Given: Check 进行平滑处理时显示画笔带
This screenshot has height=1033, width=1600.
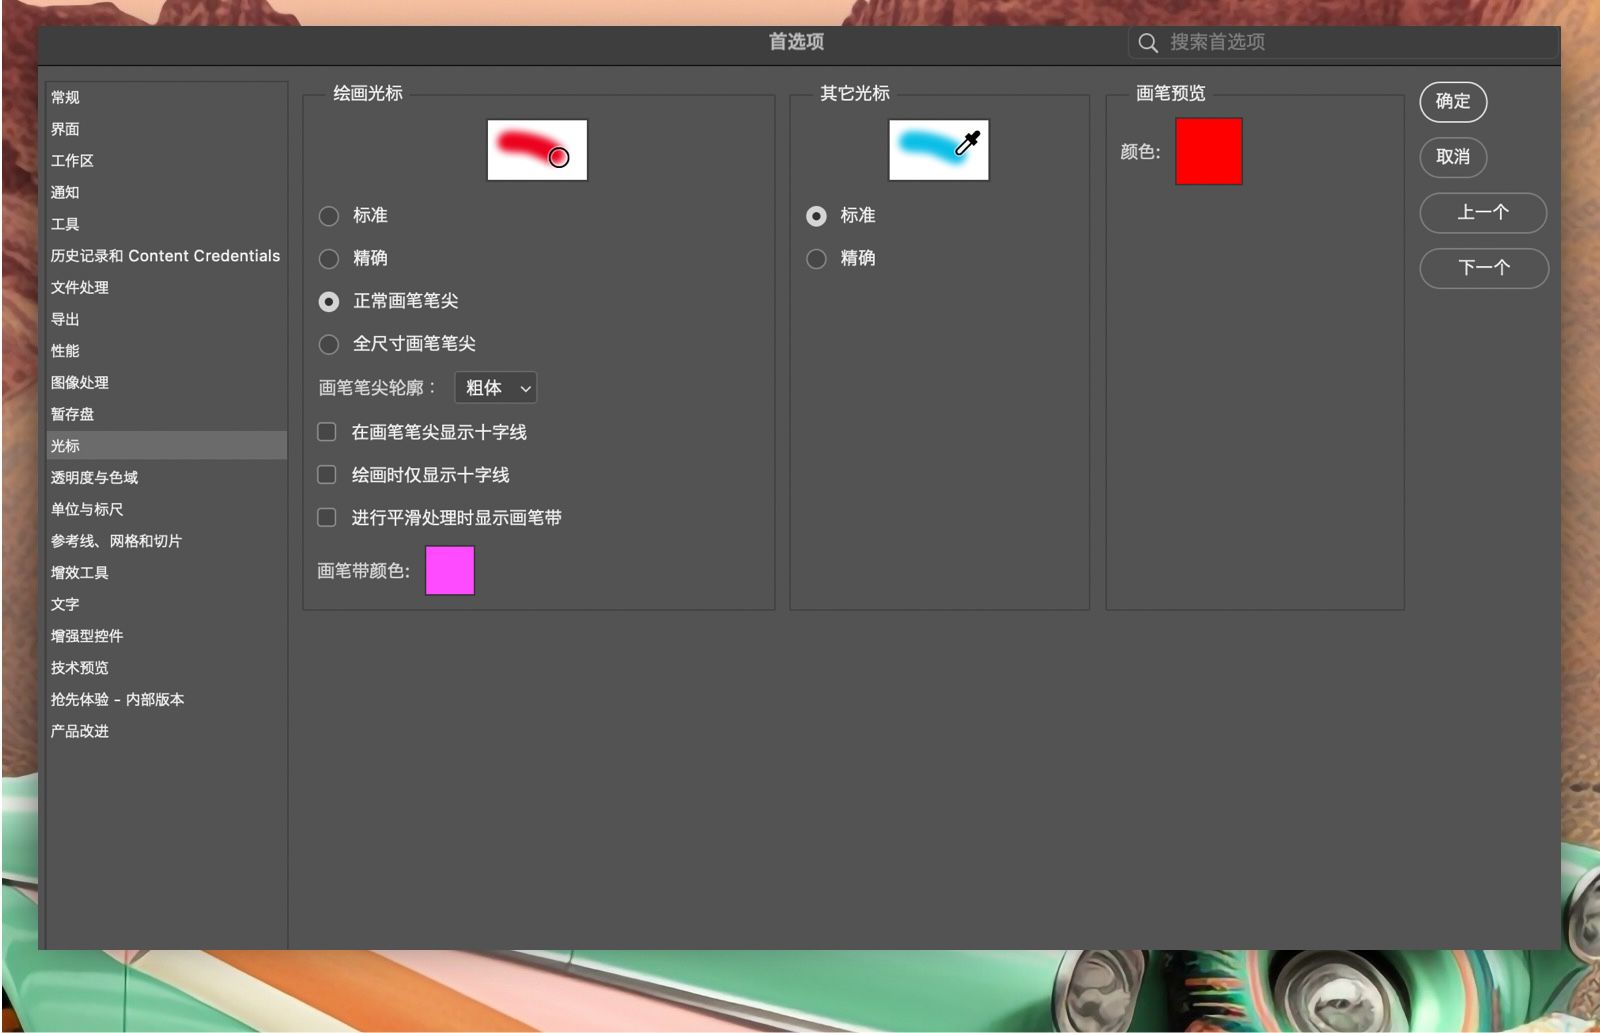Looking at the screenshot, I should point(326,517).
